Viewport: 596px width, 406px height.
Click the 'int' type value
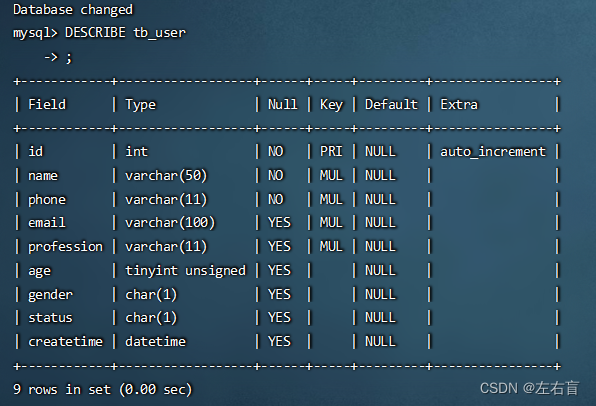pyautogui.click(x=136, y=151)
